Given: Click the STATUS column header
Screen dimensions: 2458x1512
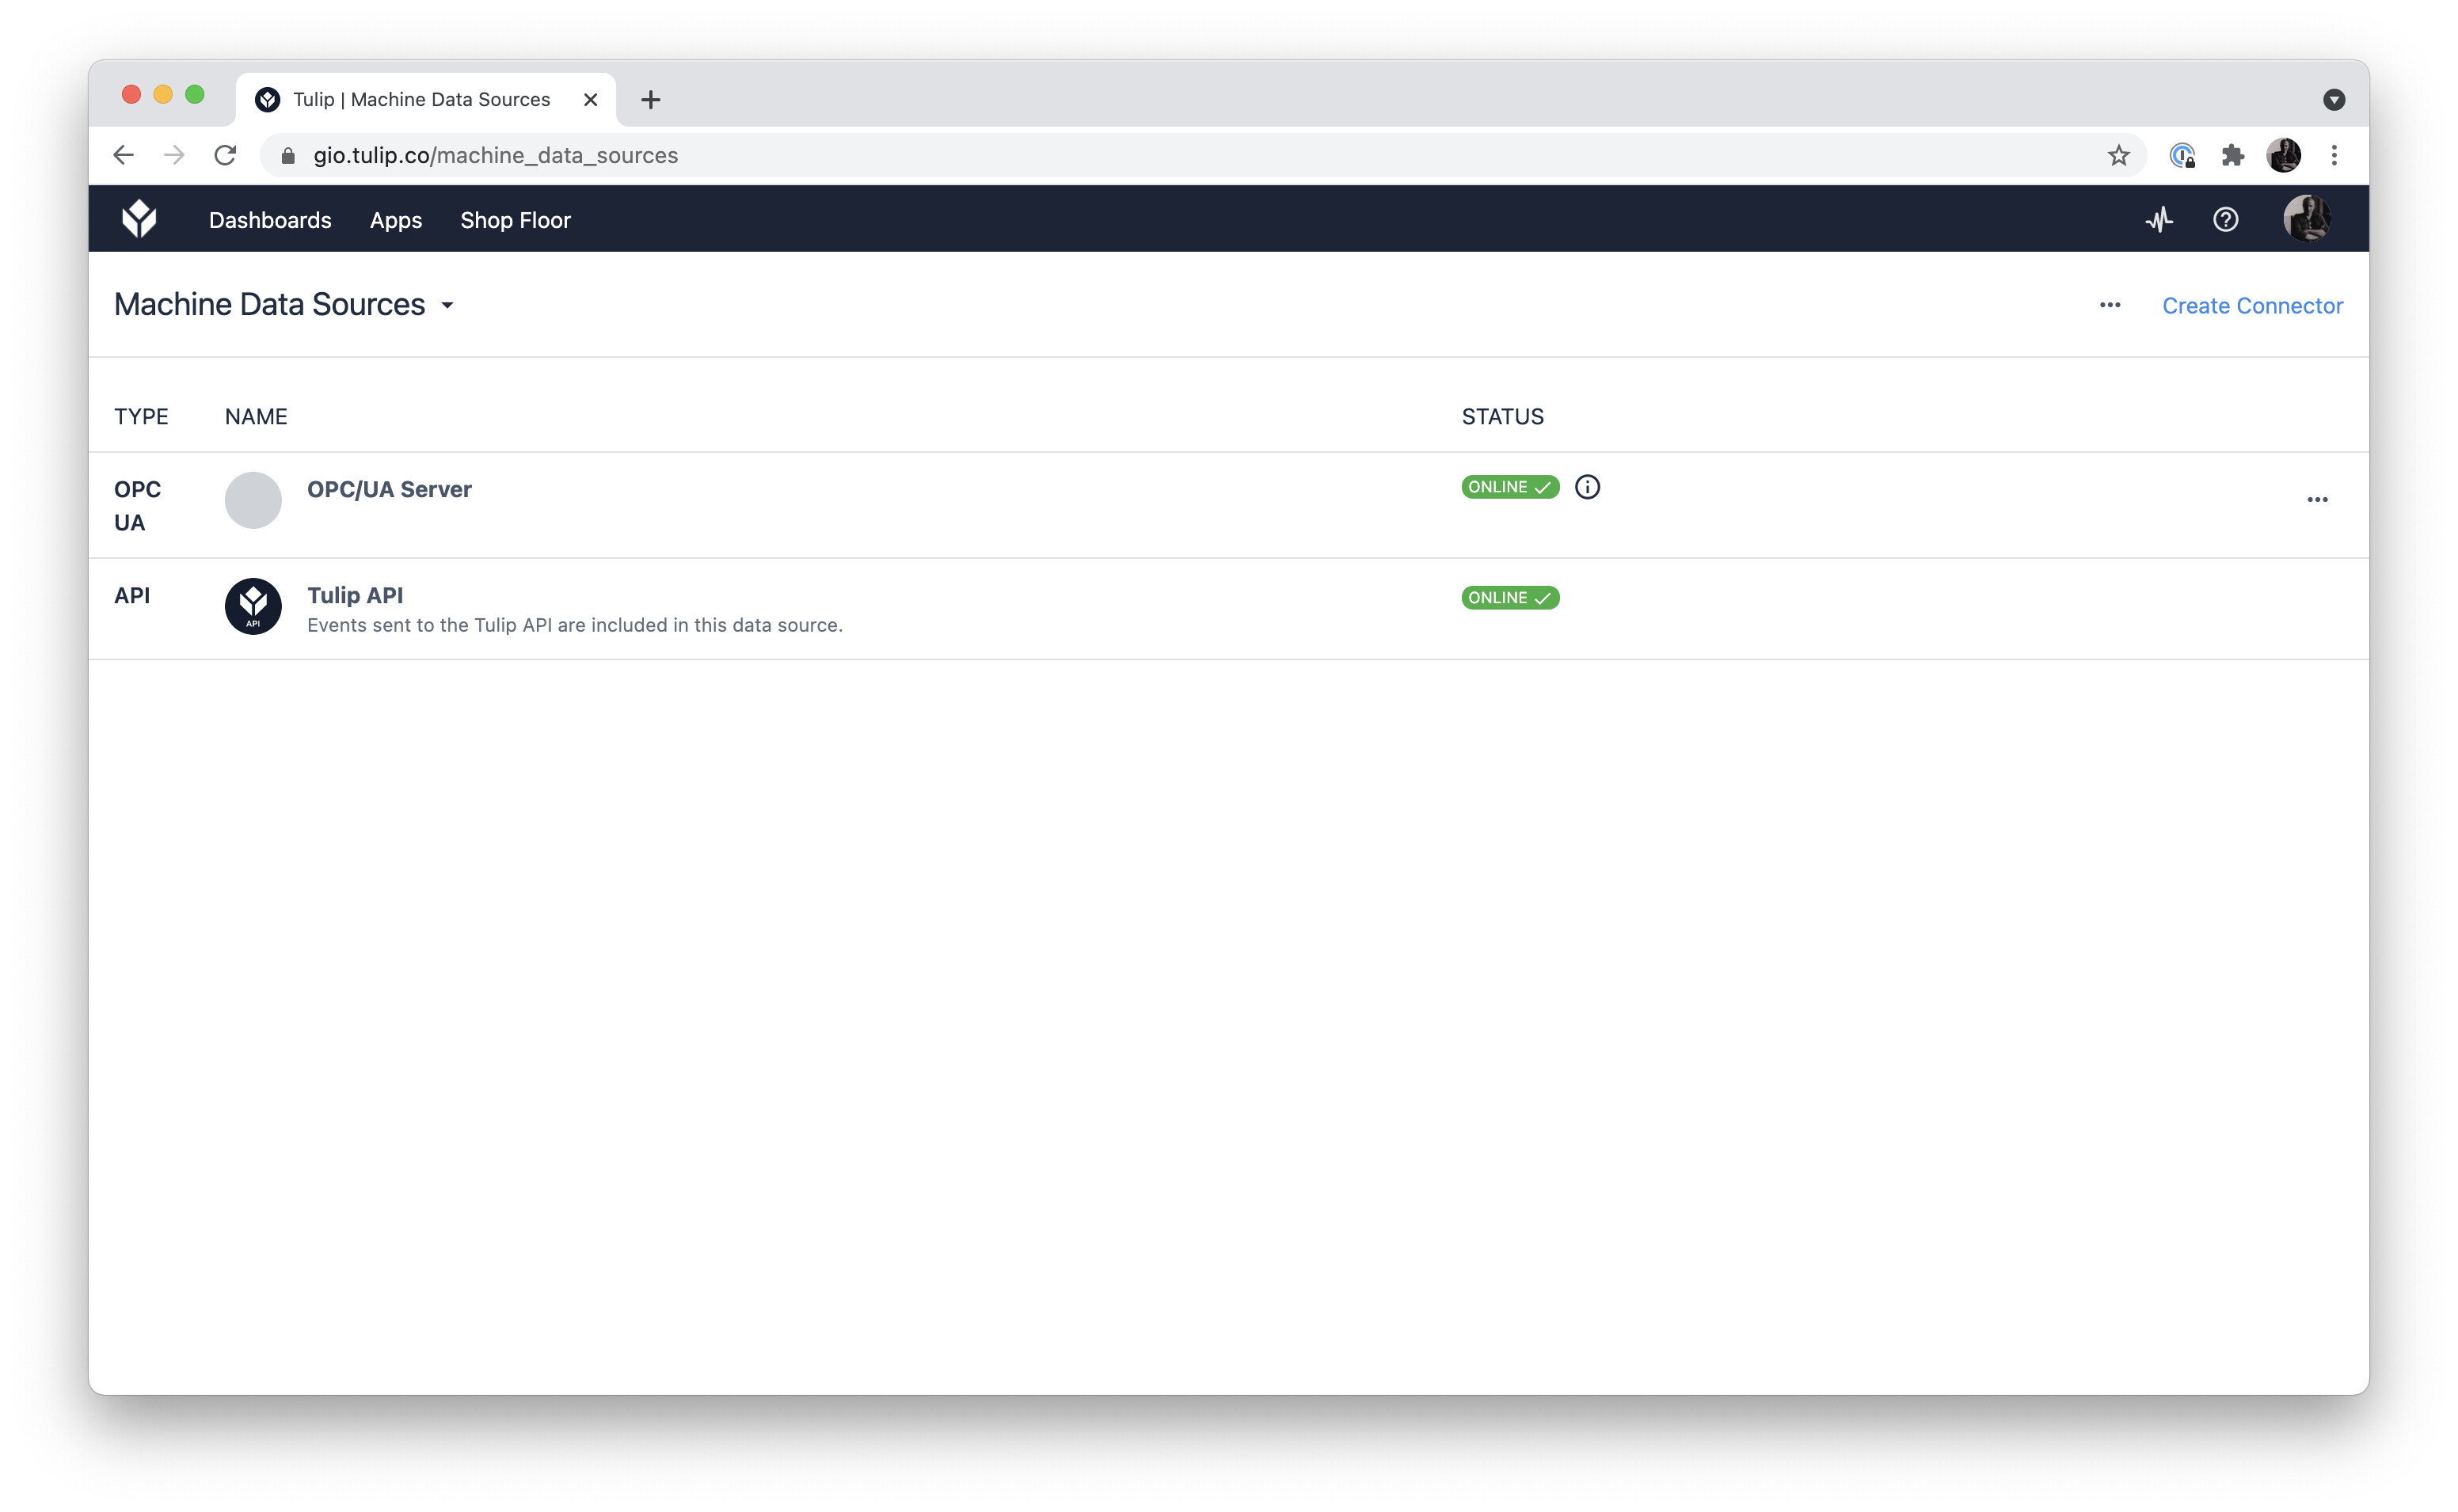Looking at the screenshot, I should coord(1502,416).
